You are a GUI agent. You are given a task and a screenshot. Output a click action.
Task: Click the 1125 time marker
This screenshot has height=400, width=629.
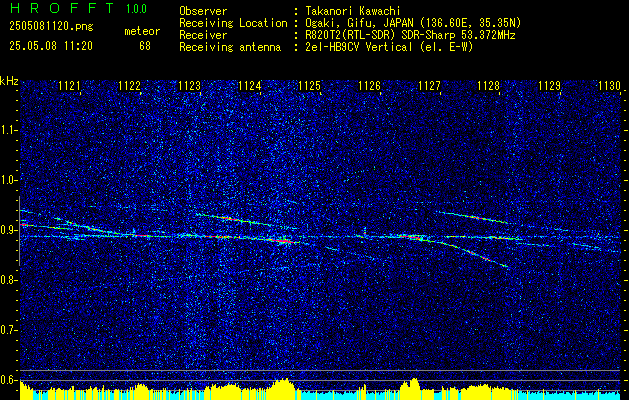[x=310, y=86]
